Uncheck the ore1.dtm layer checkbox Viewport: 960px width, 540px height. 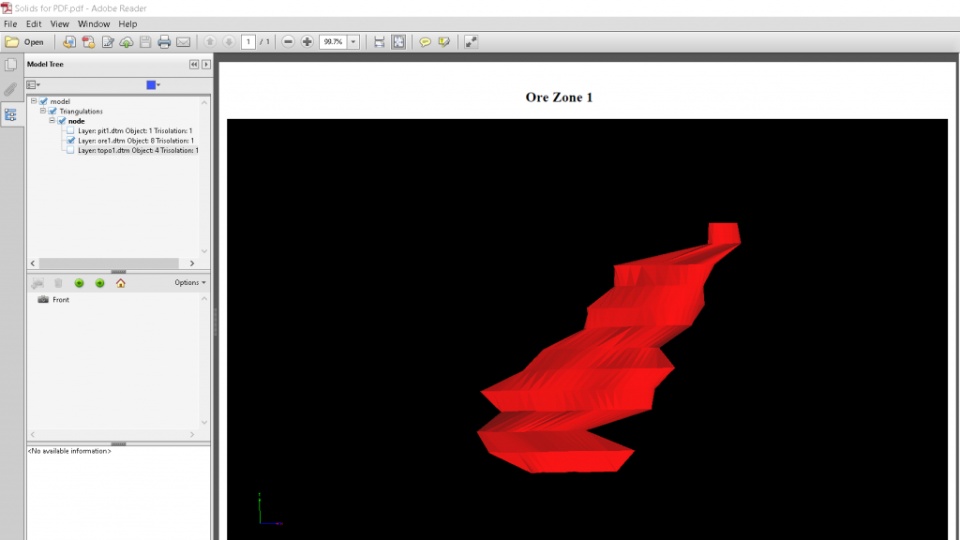point(70,140)
